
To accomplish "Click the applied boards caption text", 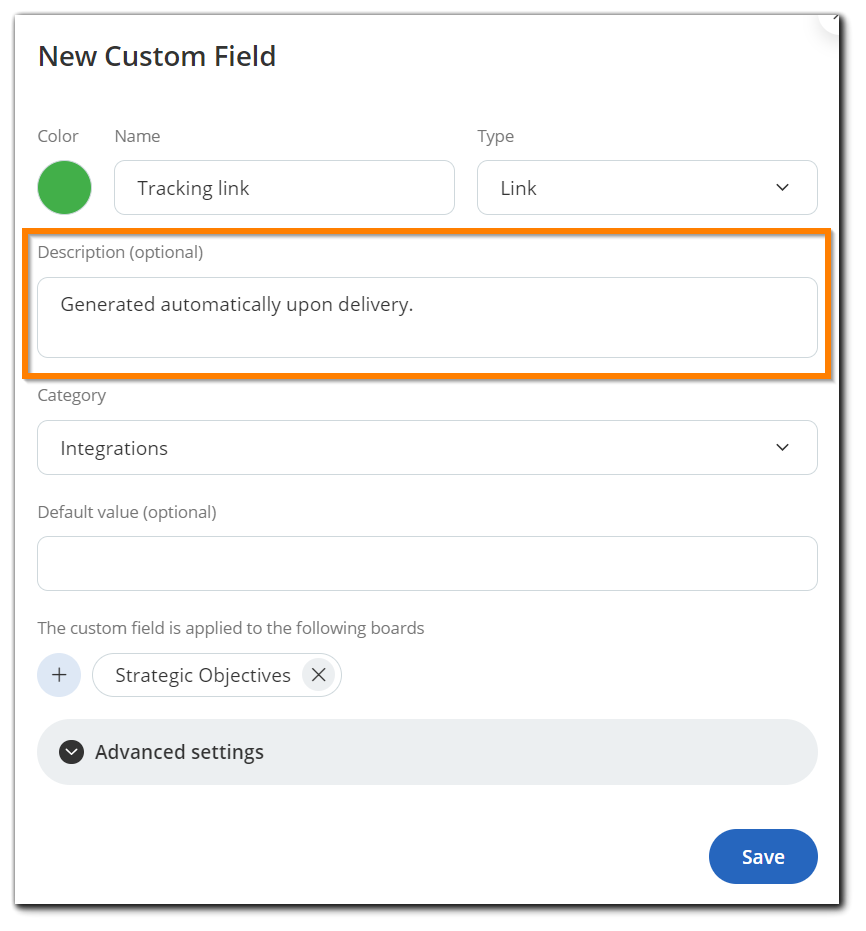I will click(231, 628).
